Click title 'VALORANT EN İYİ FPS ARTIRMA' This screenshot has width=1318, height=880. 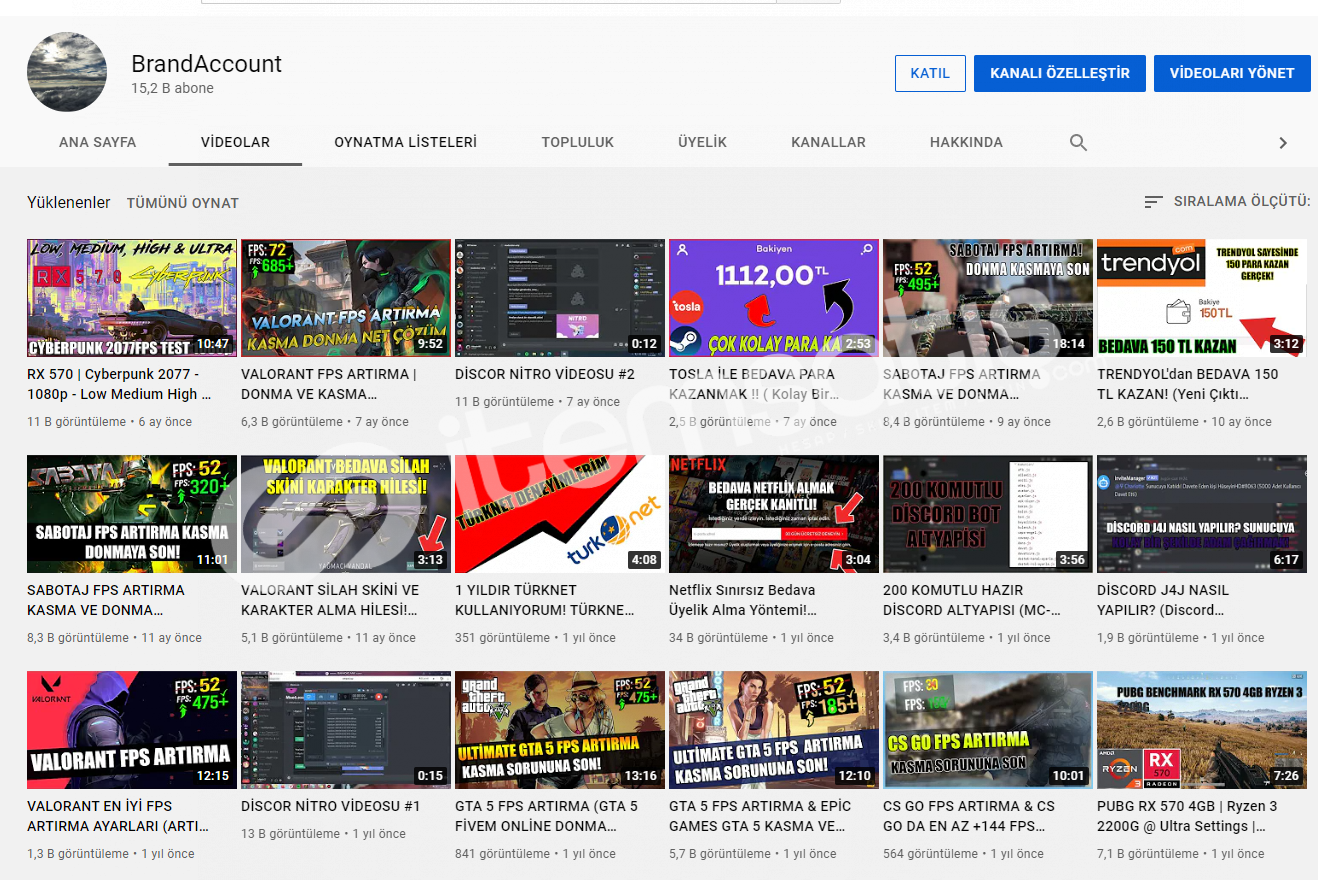[117, 816]
